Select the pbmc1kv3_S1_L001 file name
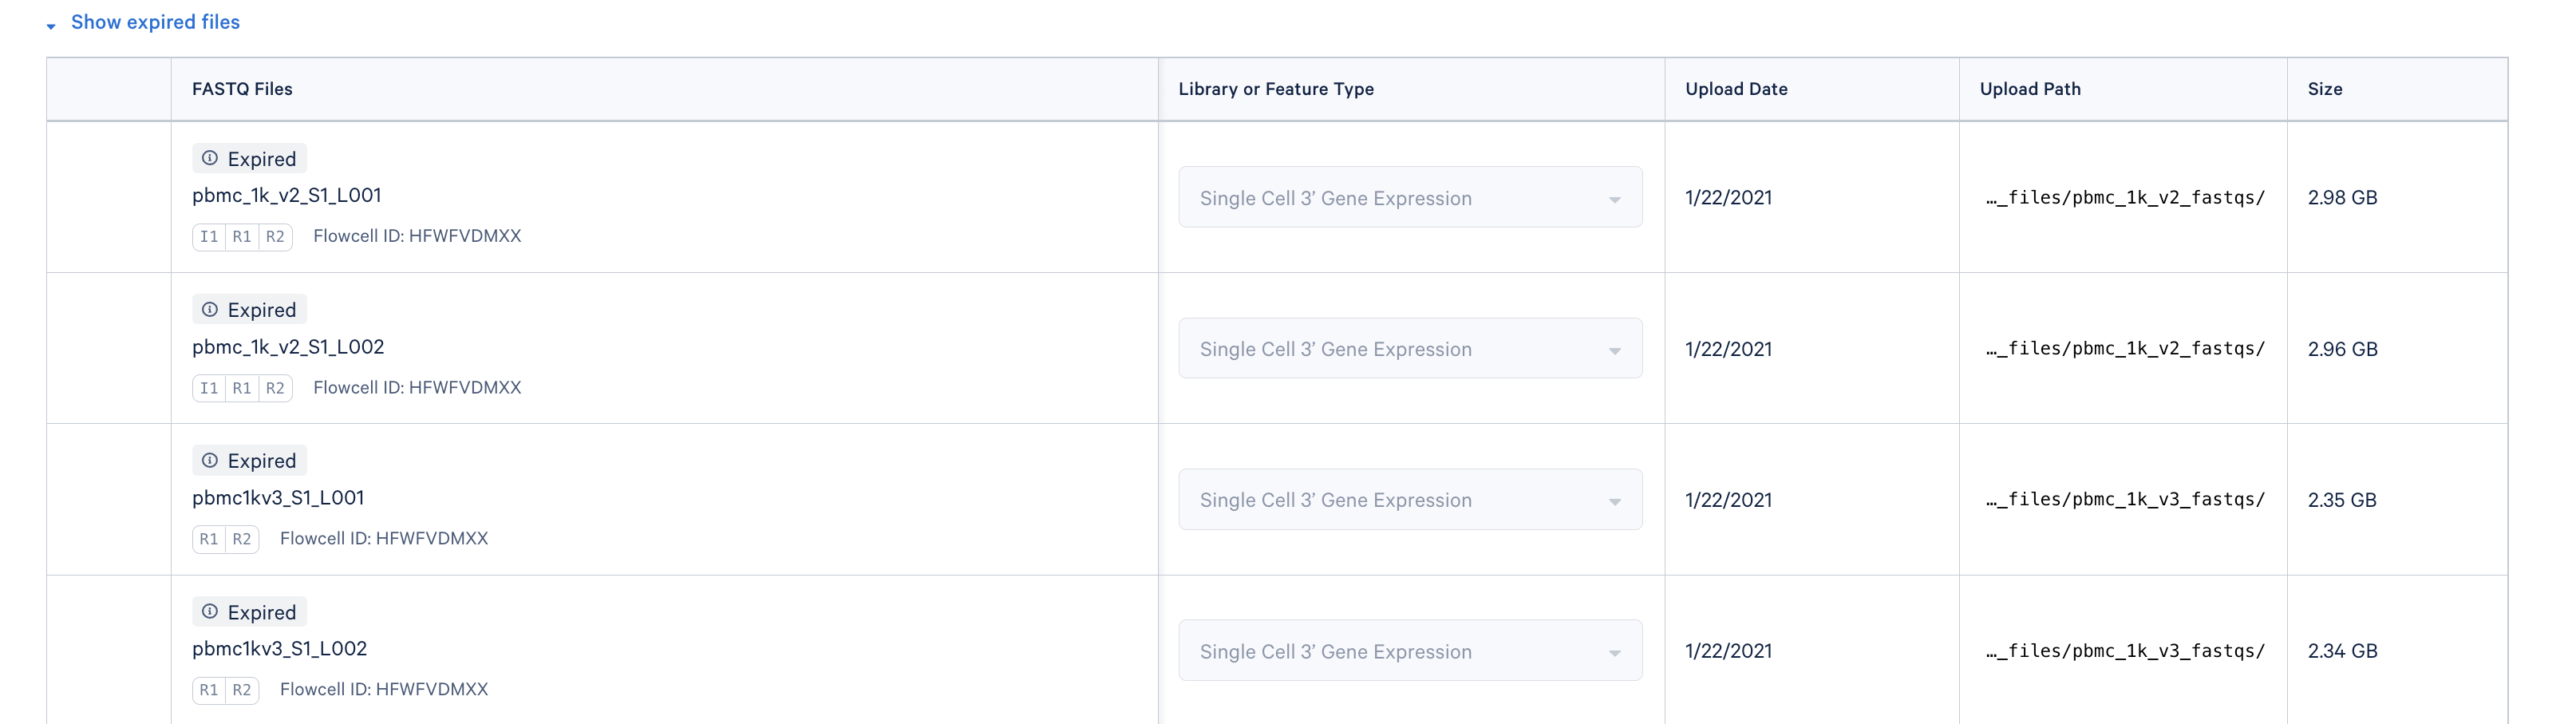The width and height of the screenshot is (2576, 724). point(278,497)
